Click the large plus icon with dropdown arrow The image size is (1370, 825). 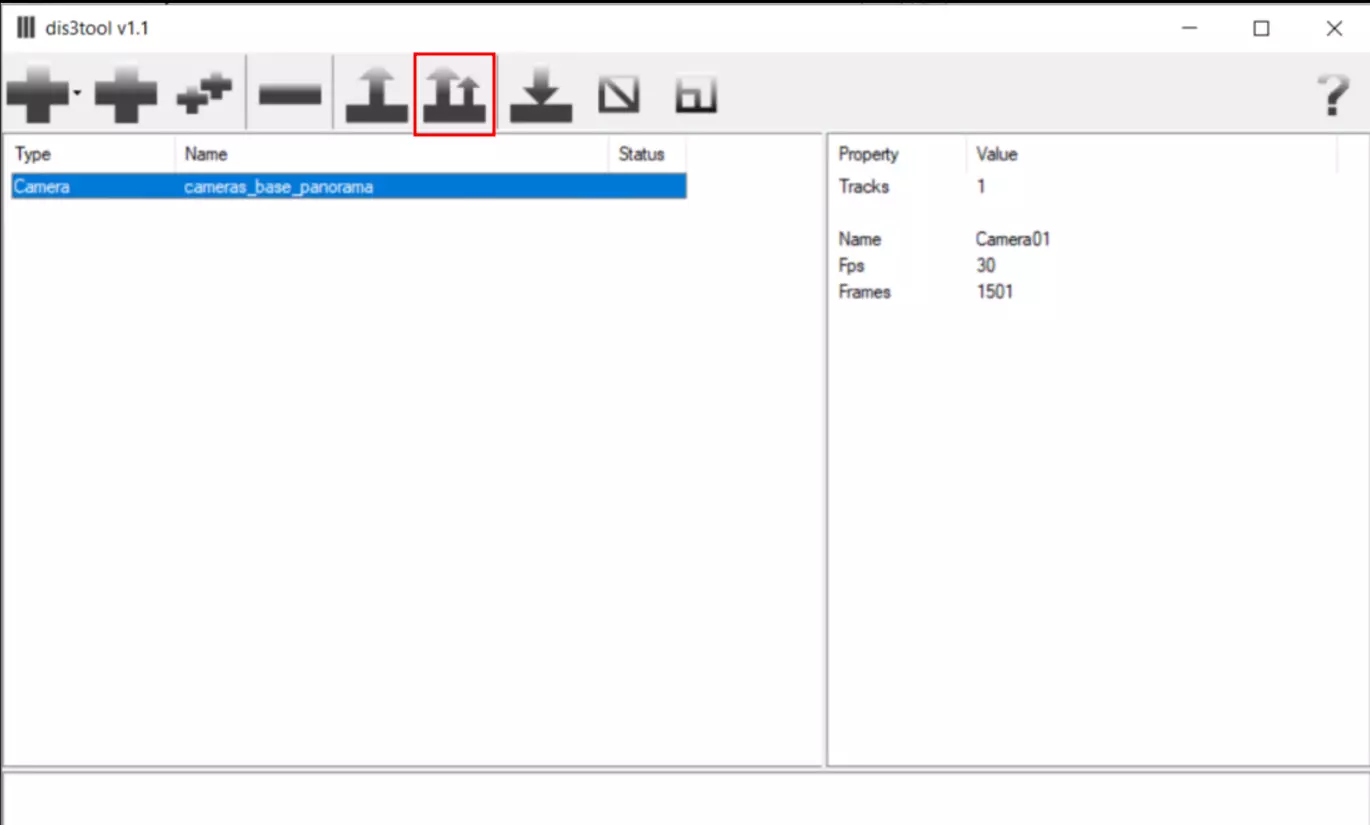point(38,95)
